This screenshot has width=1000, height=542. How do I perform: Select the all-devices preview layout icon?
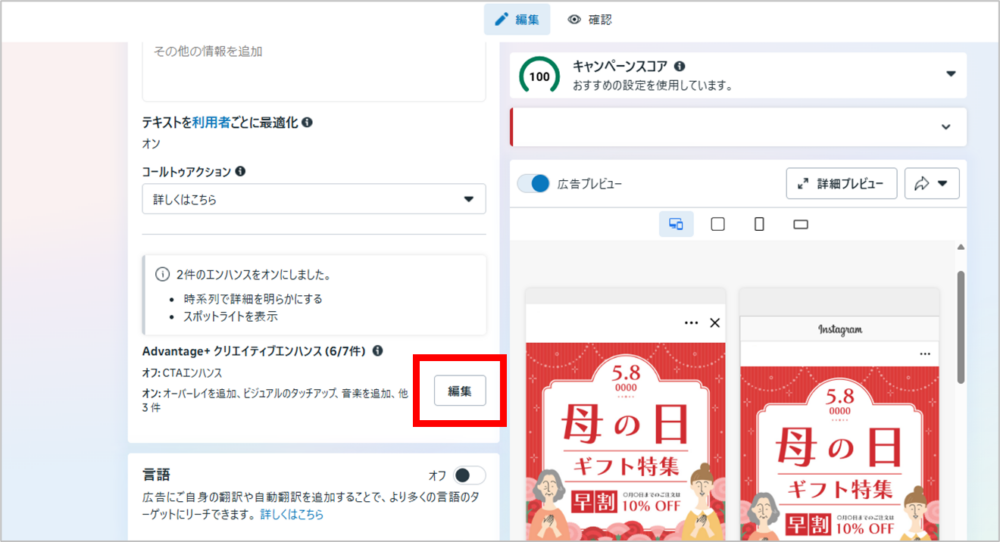(676, 224)
